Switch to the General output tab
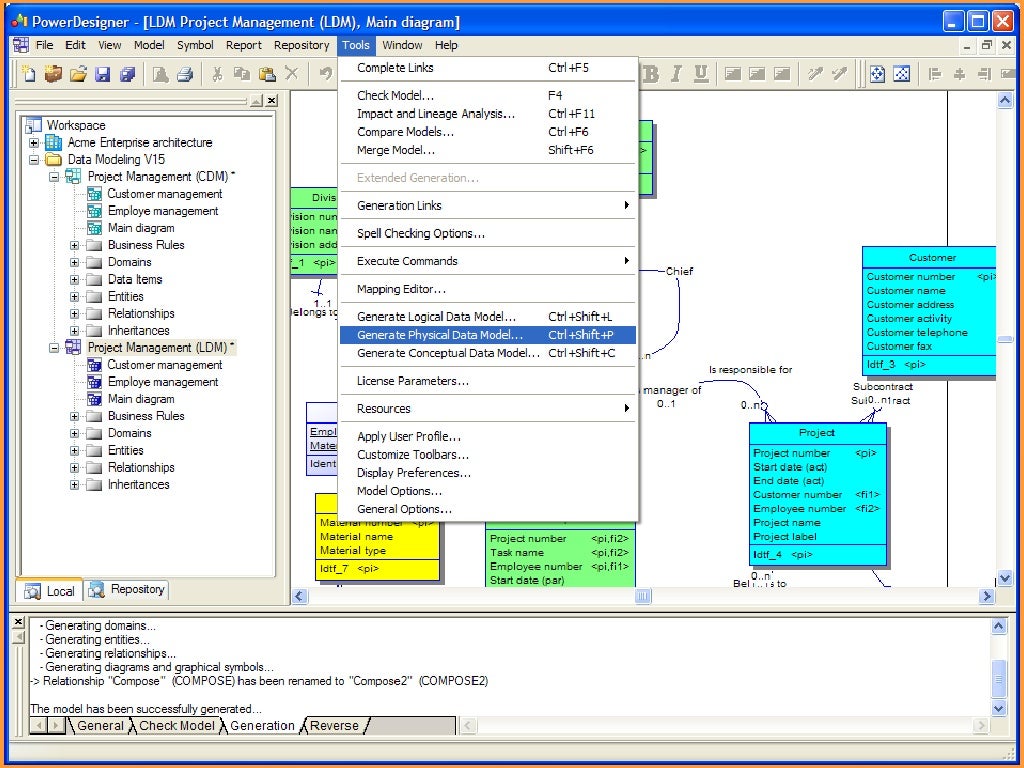Viewport: 1024px width, 768px height. pos(100,726)
